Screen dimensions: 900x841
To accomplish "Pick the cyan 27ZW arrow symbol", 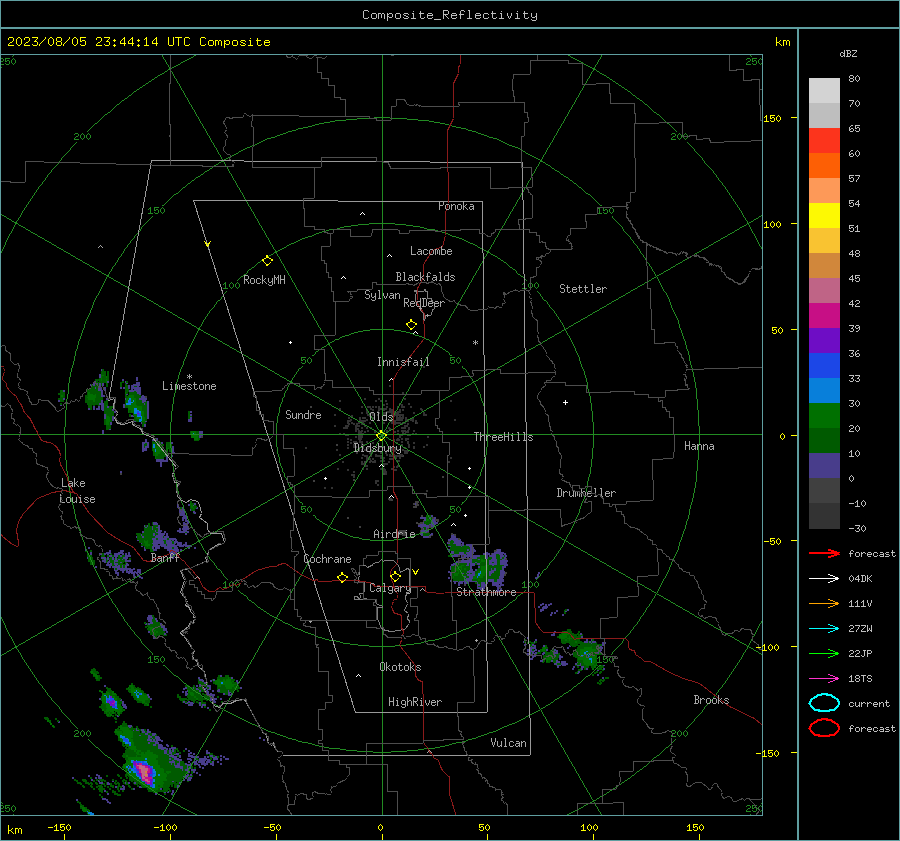I will coord(824,629).
